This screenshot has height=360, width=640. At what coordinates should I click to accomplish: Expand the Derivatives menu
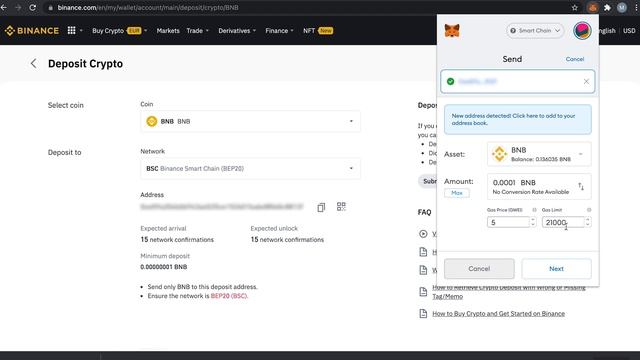(237, 31)
